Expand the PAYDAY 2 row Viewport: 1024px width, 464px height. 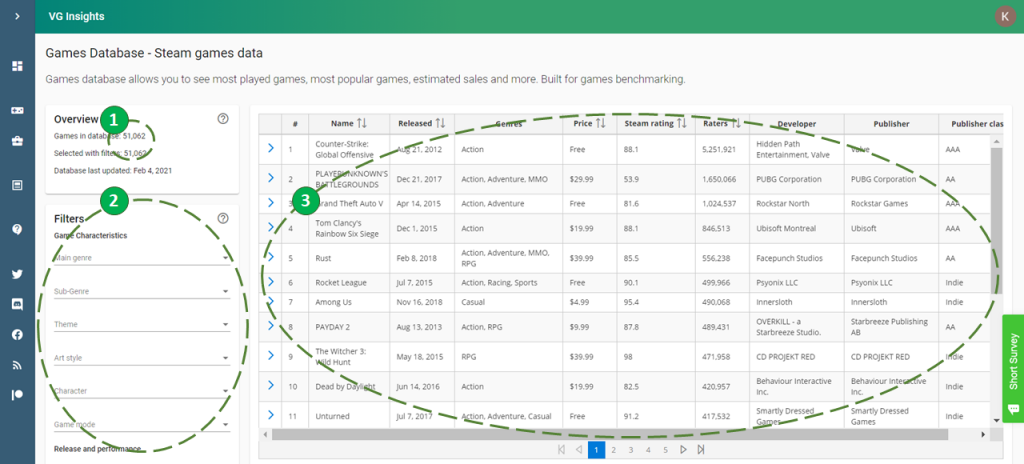tap(271, 325)
